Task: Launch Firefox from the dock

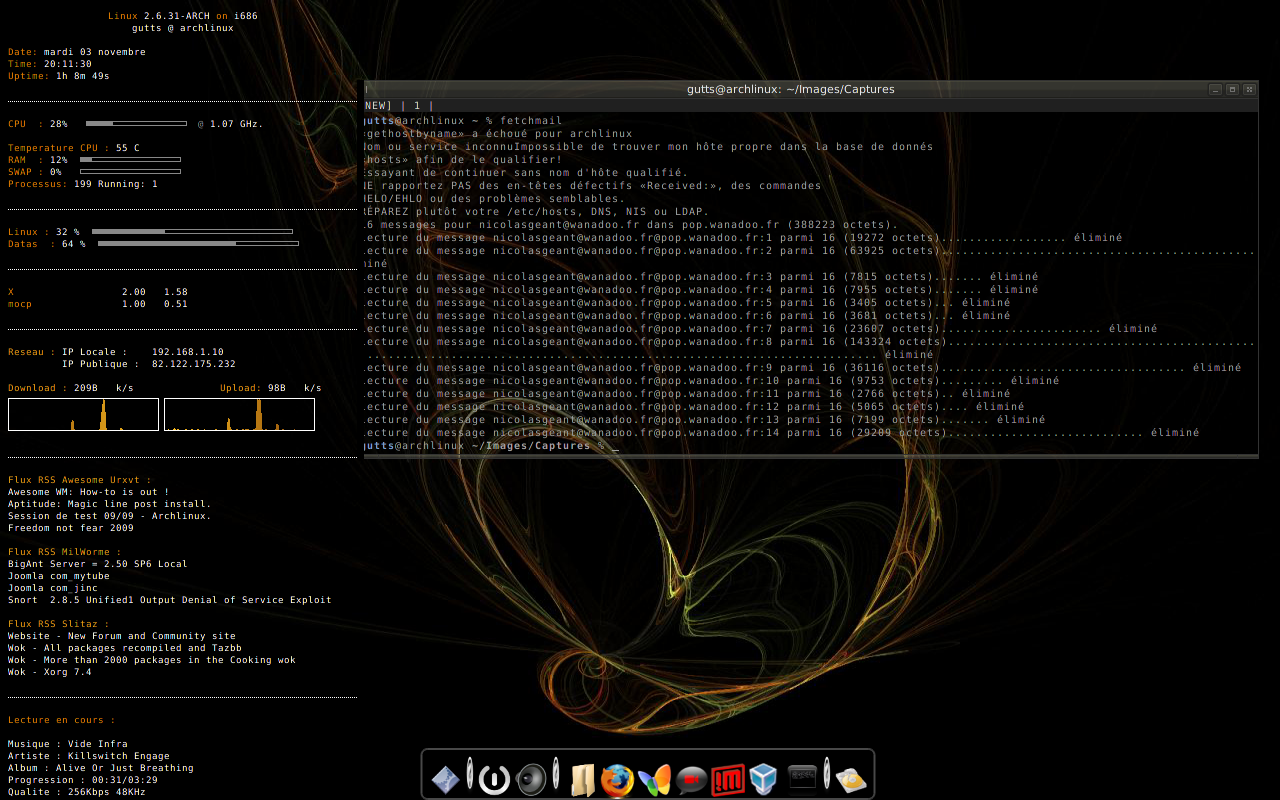Action: click(617, 779)
